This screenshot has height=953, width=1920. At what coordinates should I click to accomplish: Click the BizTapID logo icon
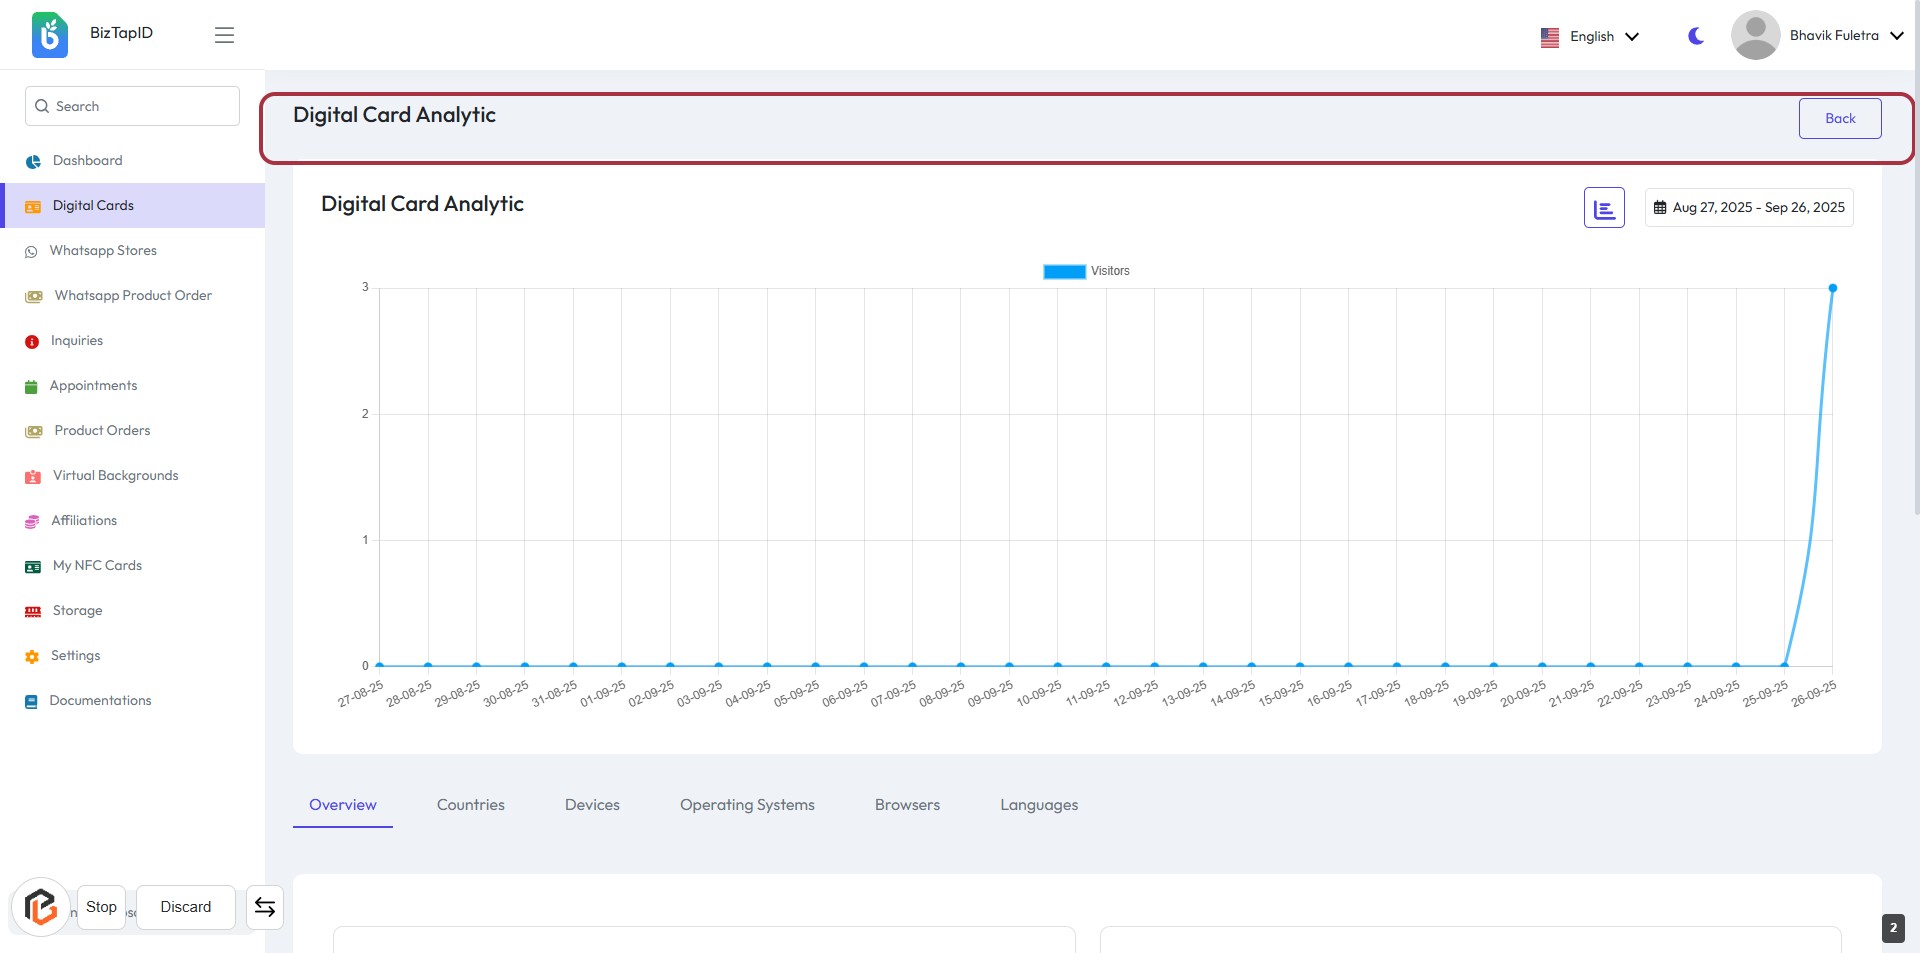click(x=49, y=35)
